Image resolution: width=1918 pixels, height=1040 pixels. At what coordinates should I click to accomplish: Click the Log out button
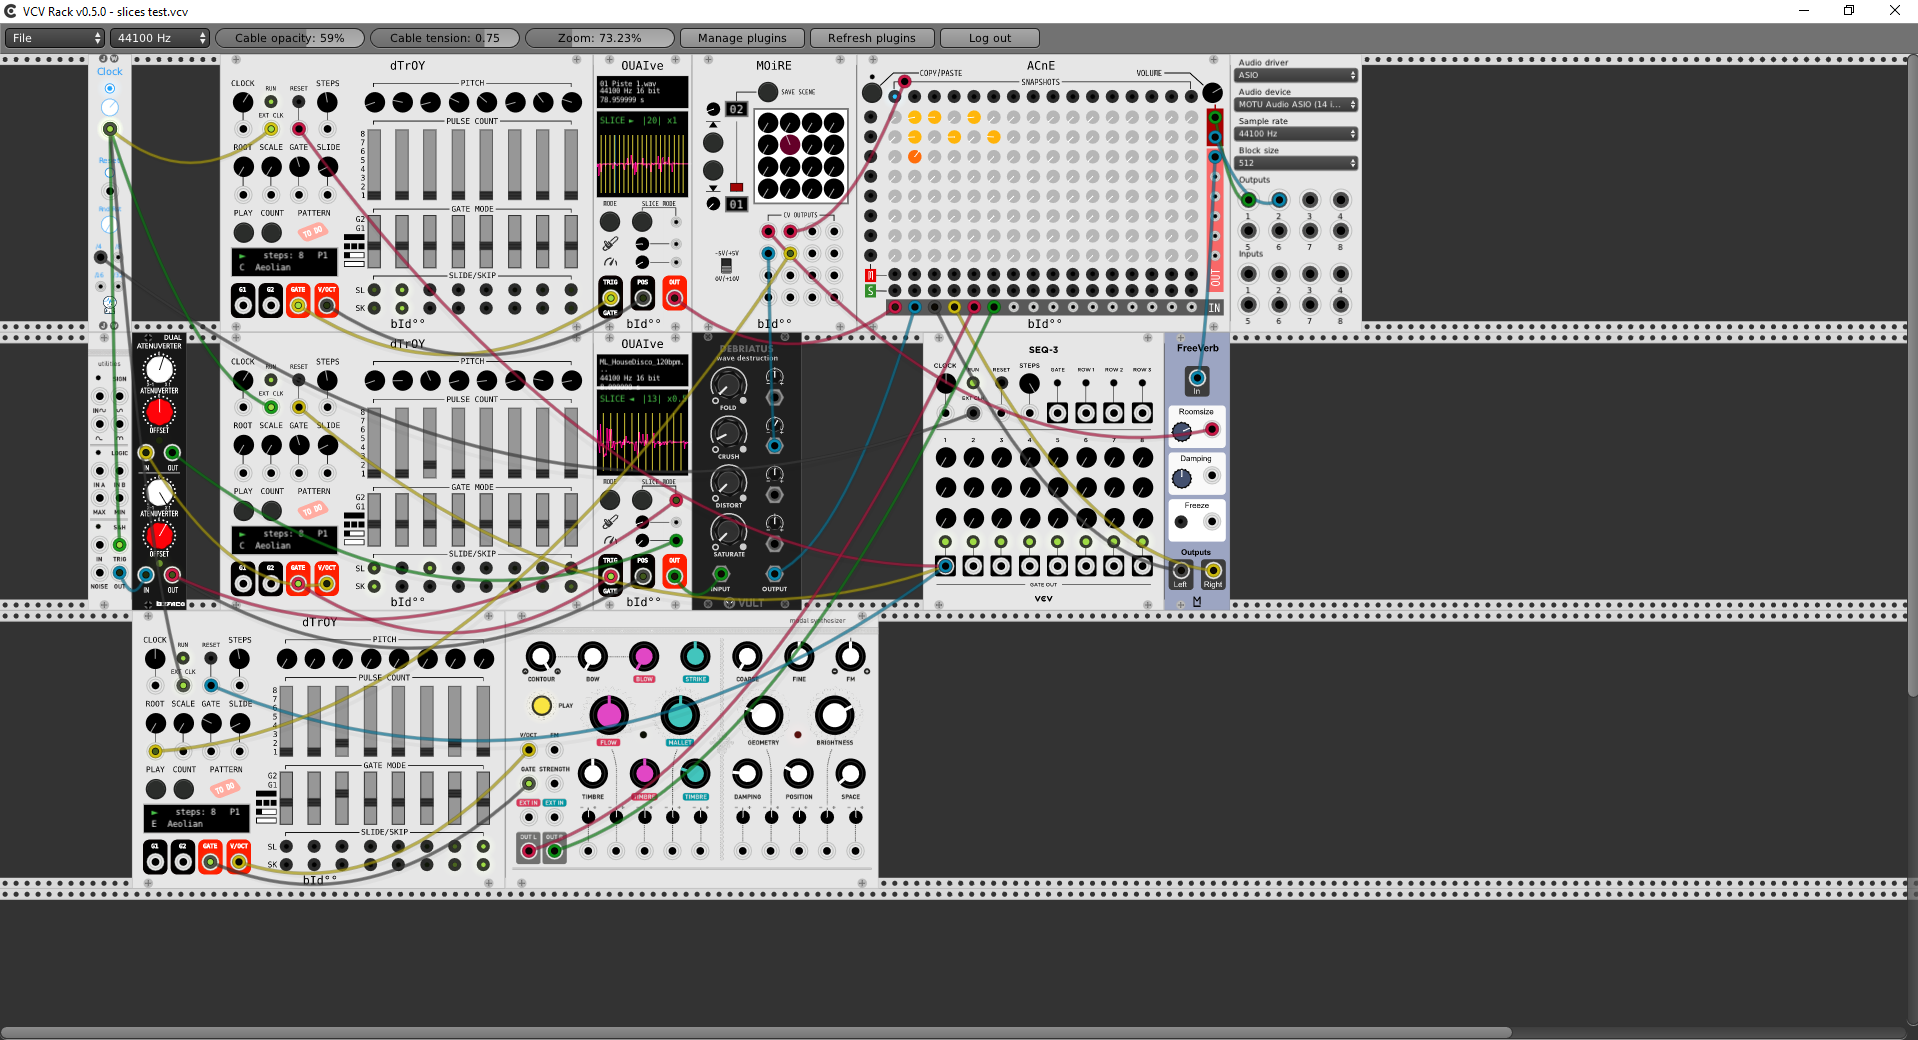pyautogui.click(x=989, y=38)
